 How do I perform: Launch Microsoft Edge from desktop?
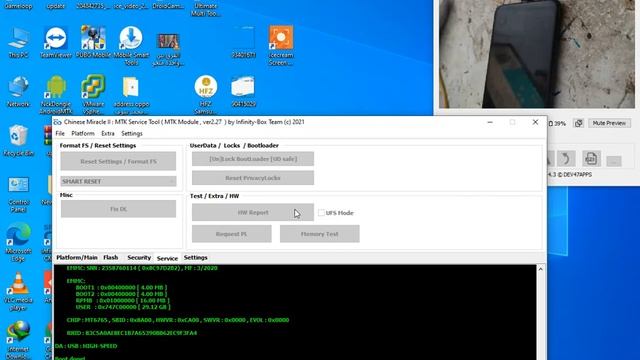[18, 242]
